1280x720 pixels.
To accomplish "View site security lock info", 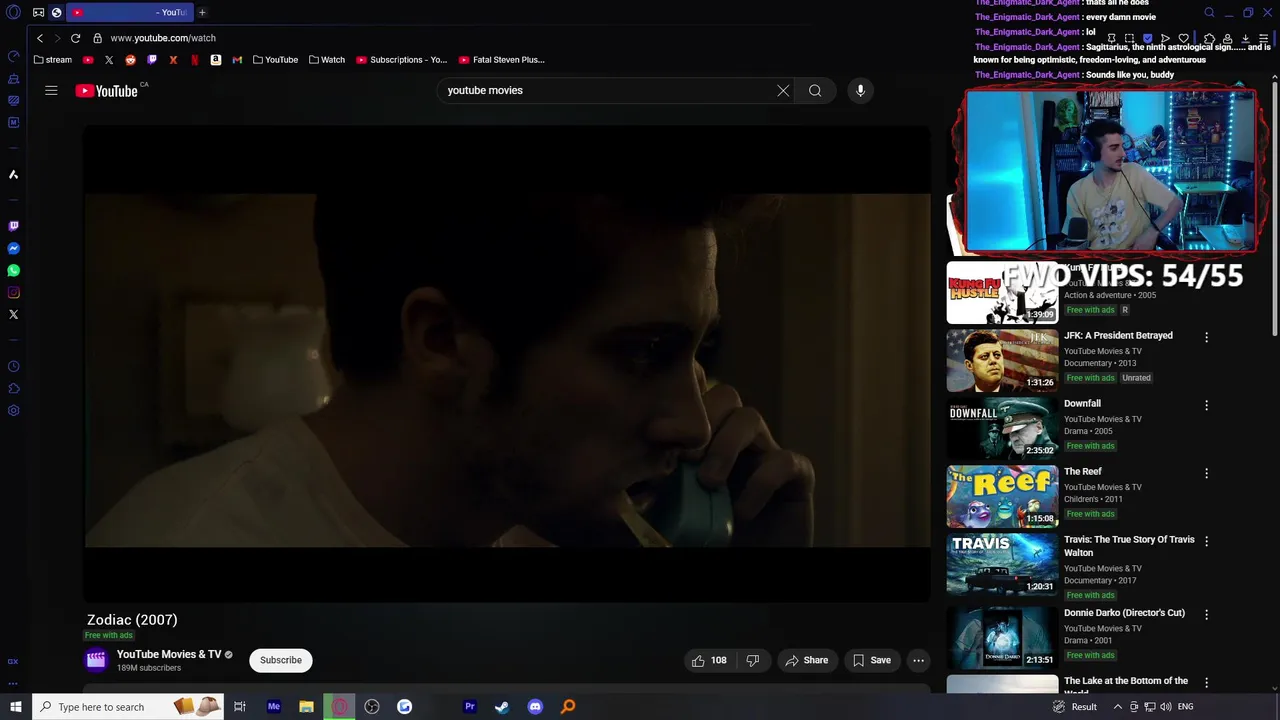I will (x=97, y=38).
